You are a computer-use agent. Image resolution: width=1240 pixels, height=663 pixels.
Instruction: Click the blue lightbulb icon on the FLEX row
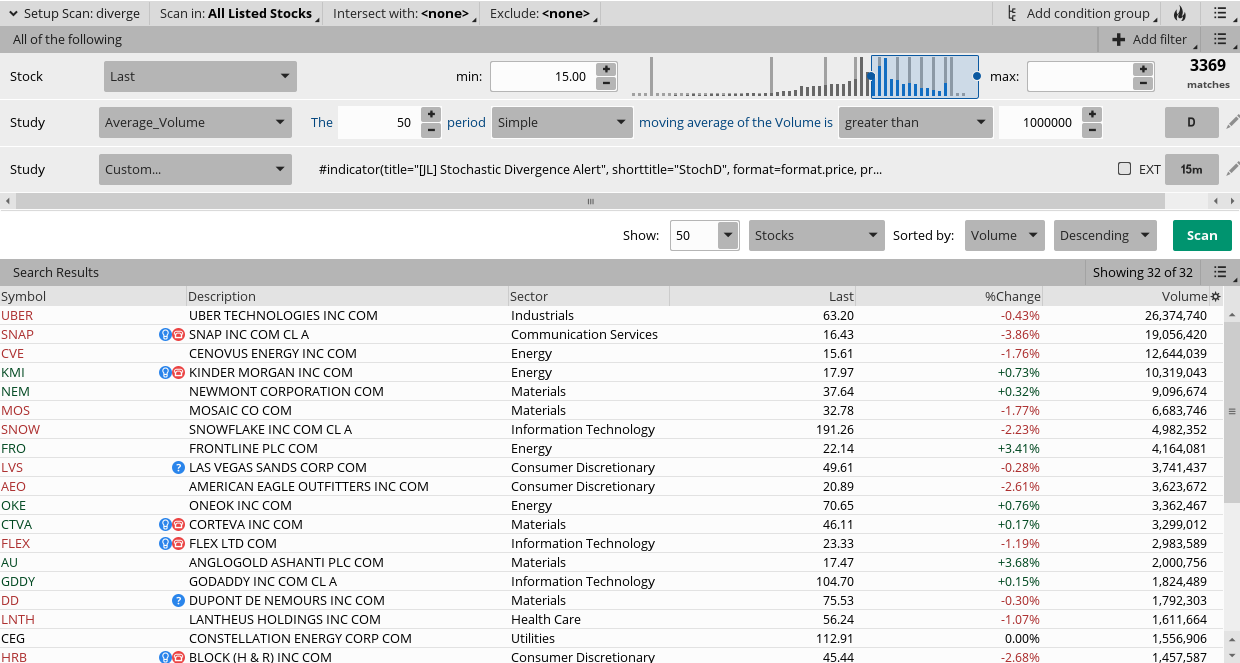point(166,544)
